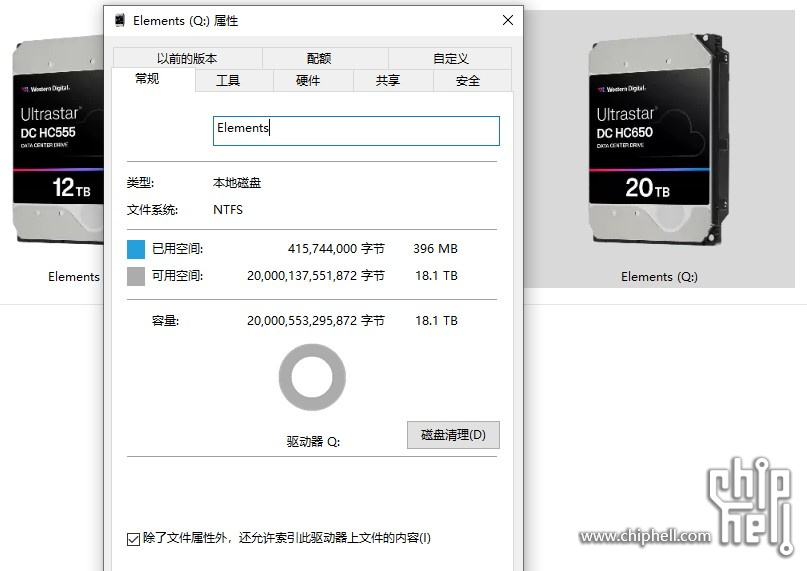Click the drive name field containing Elements

tap(356, 131)
